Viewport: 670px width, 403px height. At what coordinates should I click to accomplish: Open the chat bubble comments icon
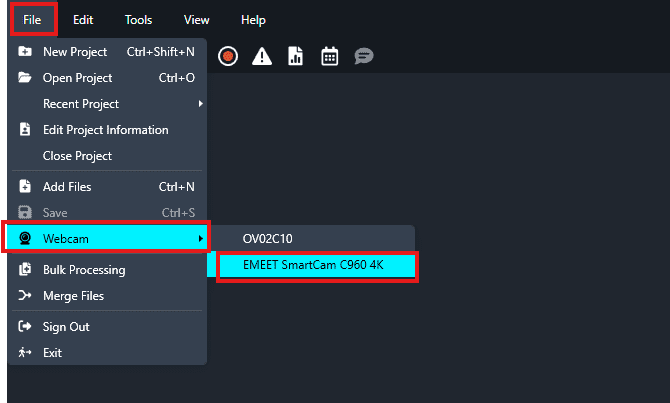[364, 57]
